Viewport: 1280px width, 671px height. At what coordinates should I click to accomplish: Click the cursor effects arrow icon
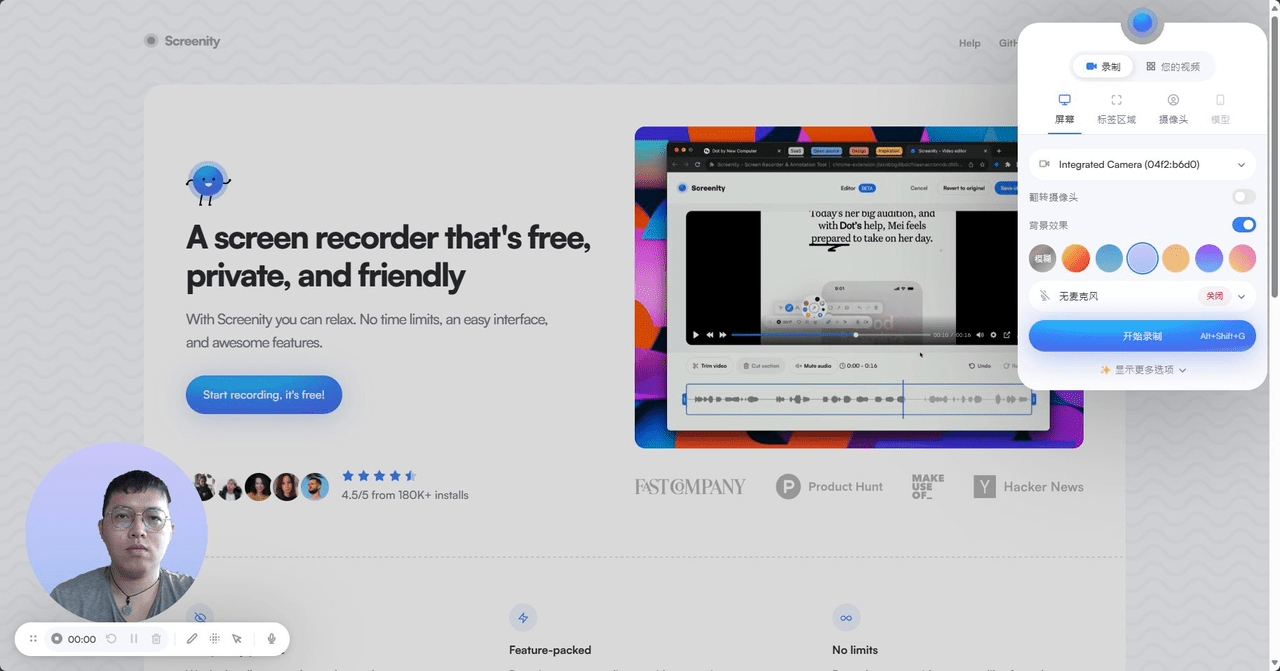click(237, 639)
